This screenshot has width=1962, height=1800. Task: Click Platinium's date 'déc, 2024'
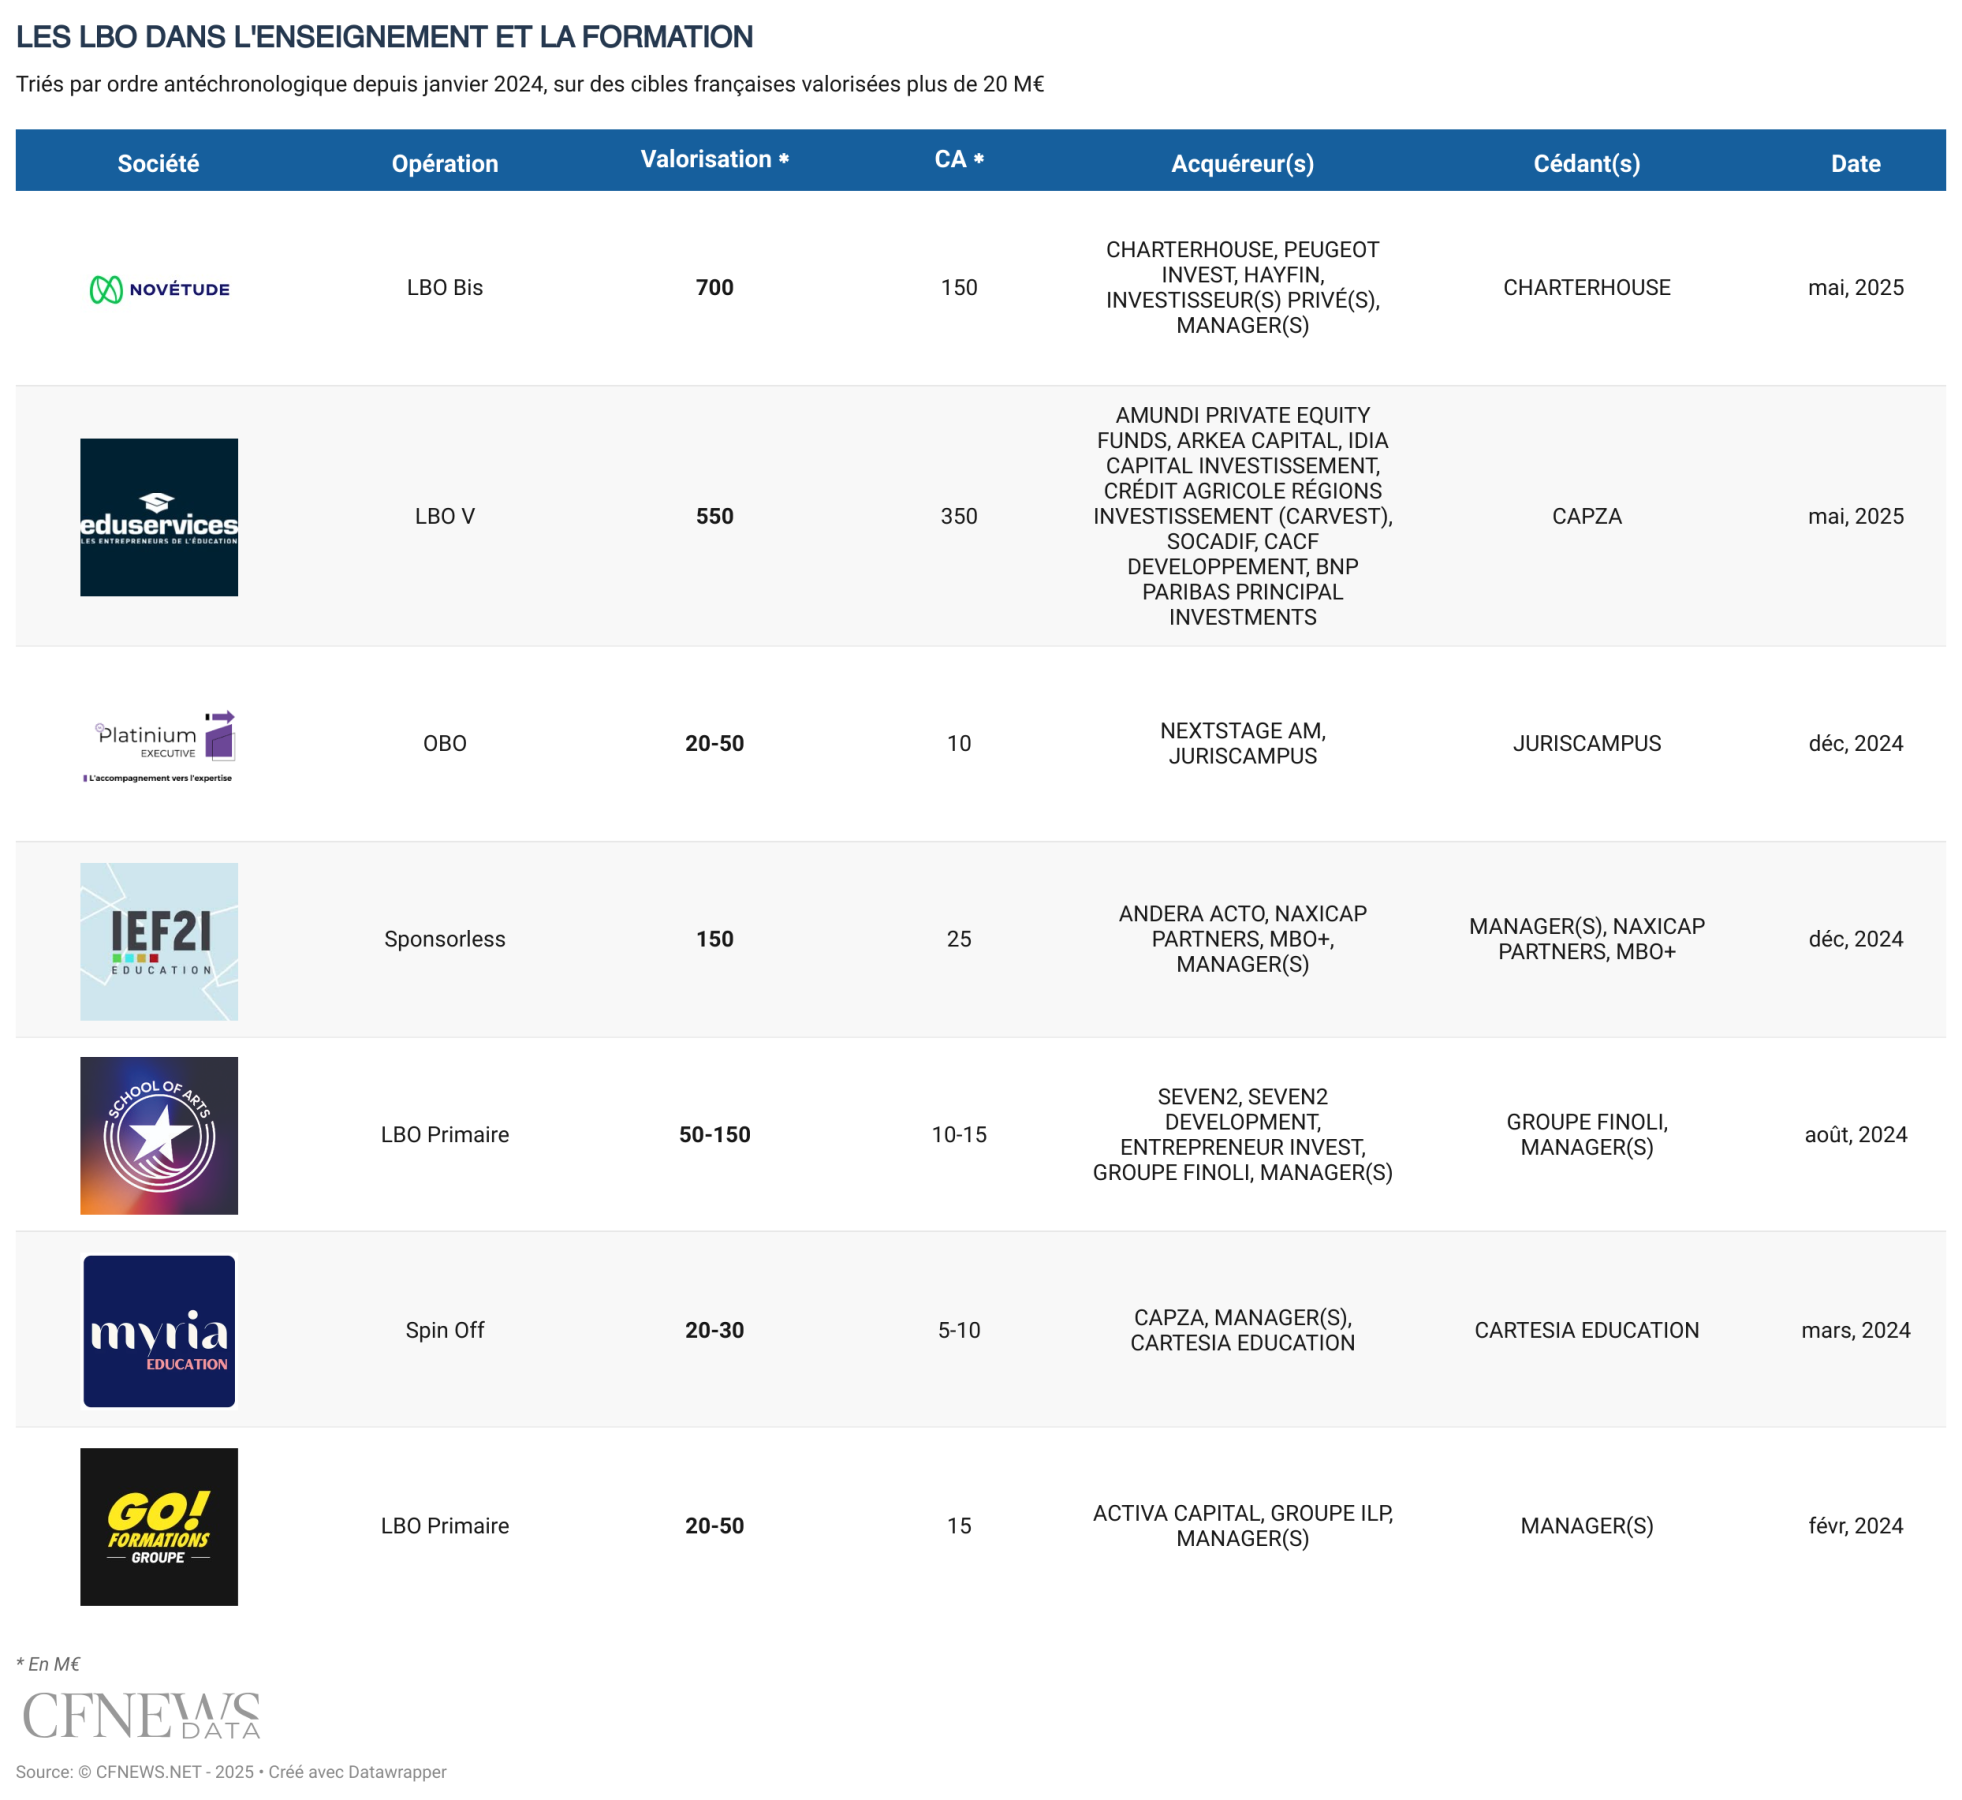click(x=1855, y=743)
